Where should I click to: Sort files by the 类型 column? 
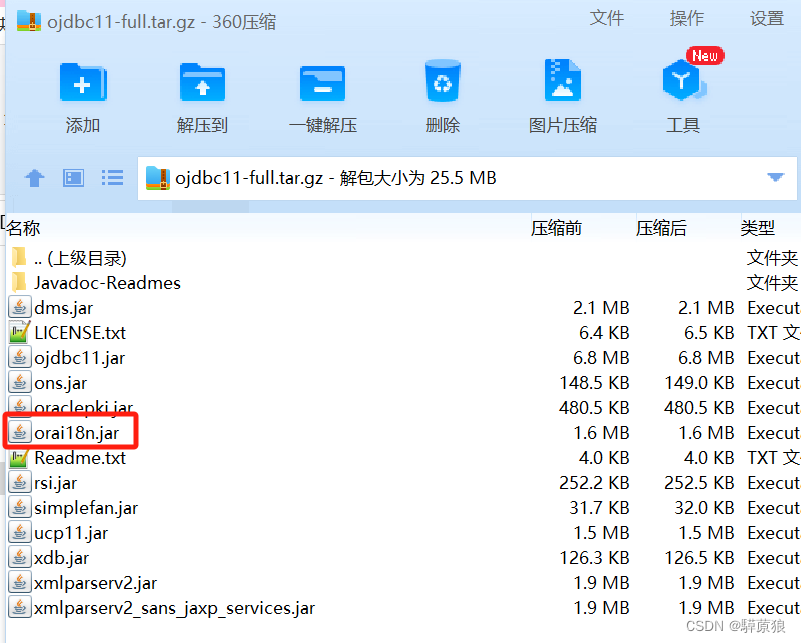[759, 228]
